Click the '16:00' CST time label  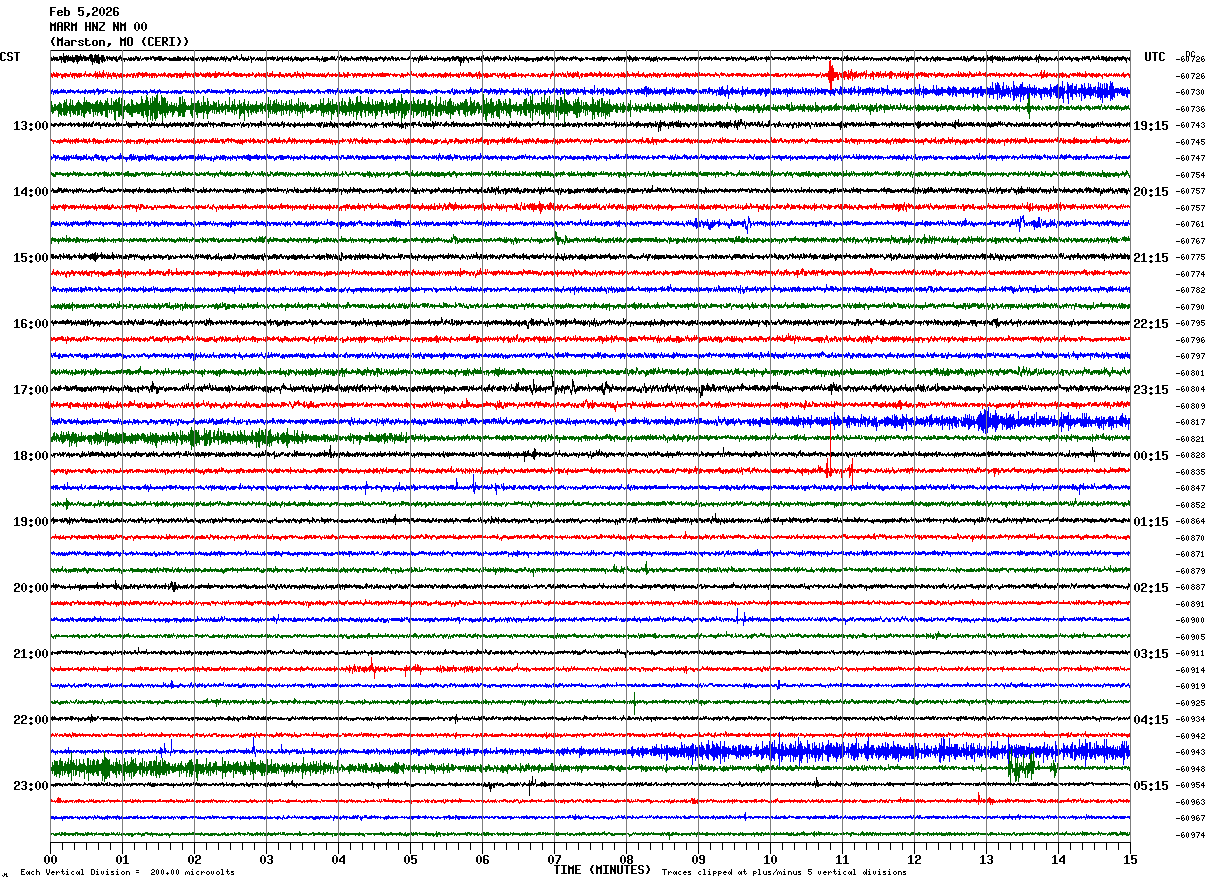point(31,324)
